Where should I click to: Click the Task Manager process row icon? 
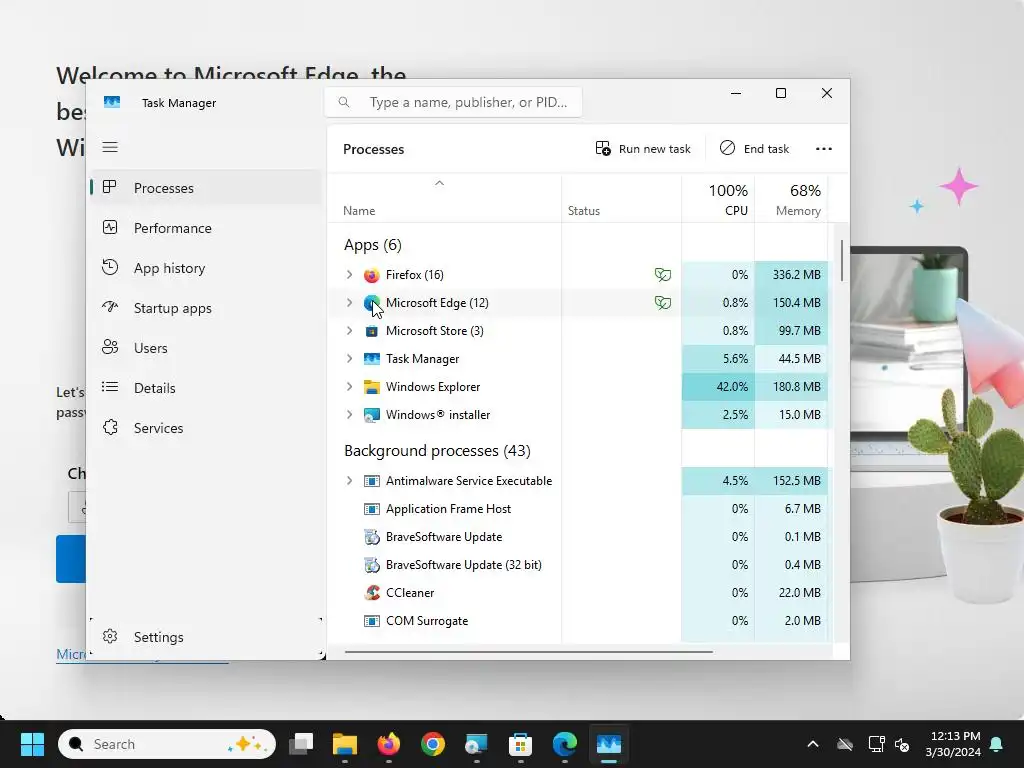(372, 359)
